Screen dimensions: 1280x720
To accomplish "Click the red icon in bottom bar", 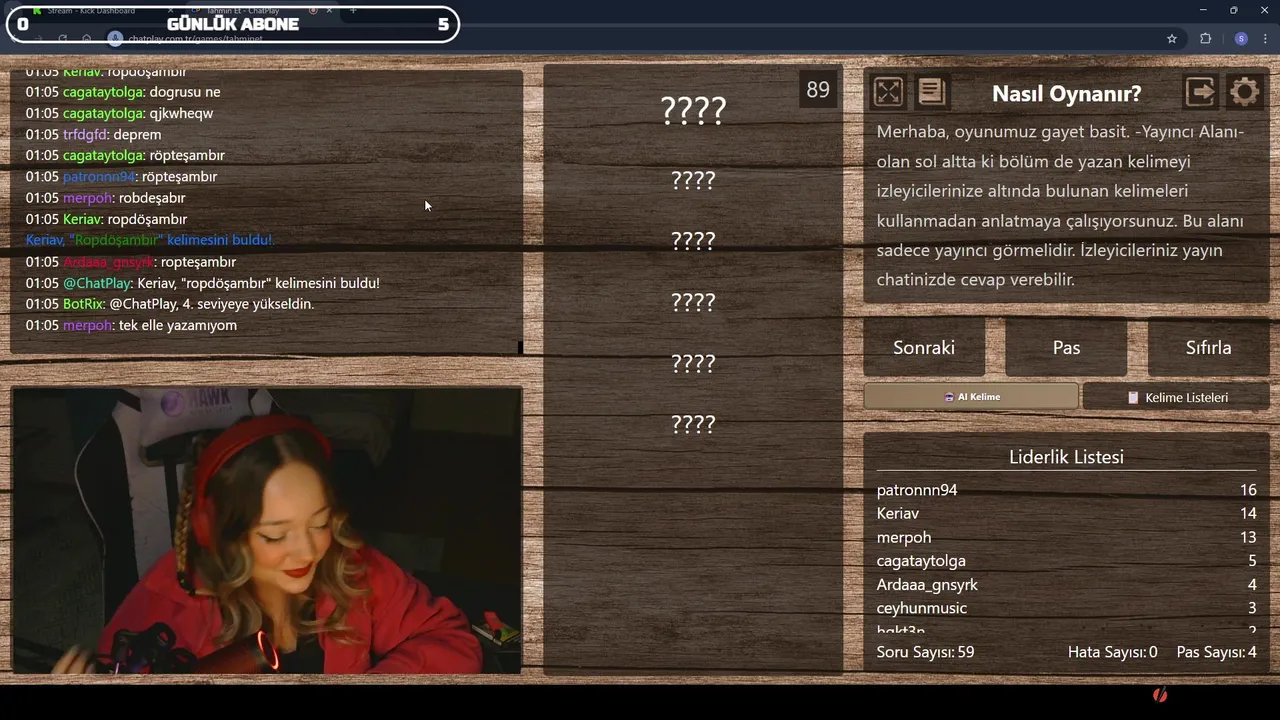I will pyautogui.click(x=1160, y=694).
